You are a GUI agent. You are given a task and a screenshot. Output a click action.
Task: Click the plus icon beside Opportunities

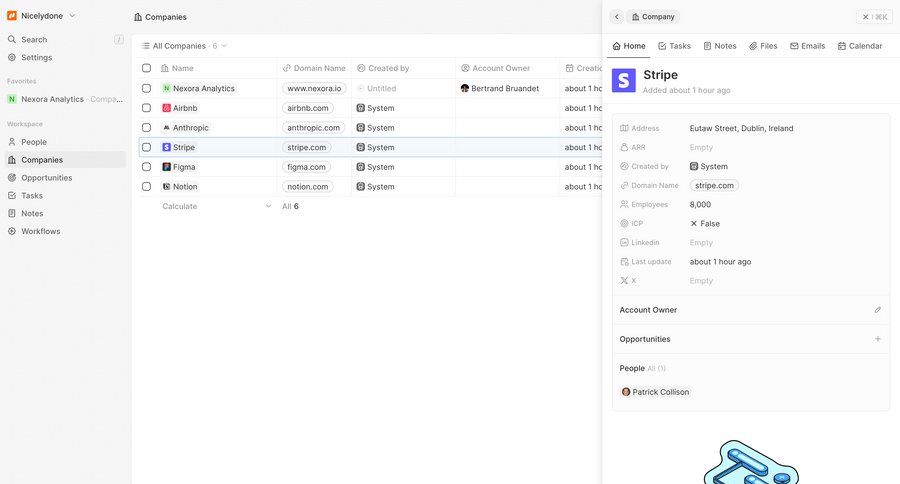878,339
